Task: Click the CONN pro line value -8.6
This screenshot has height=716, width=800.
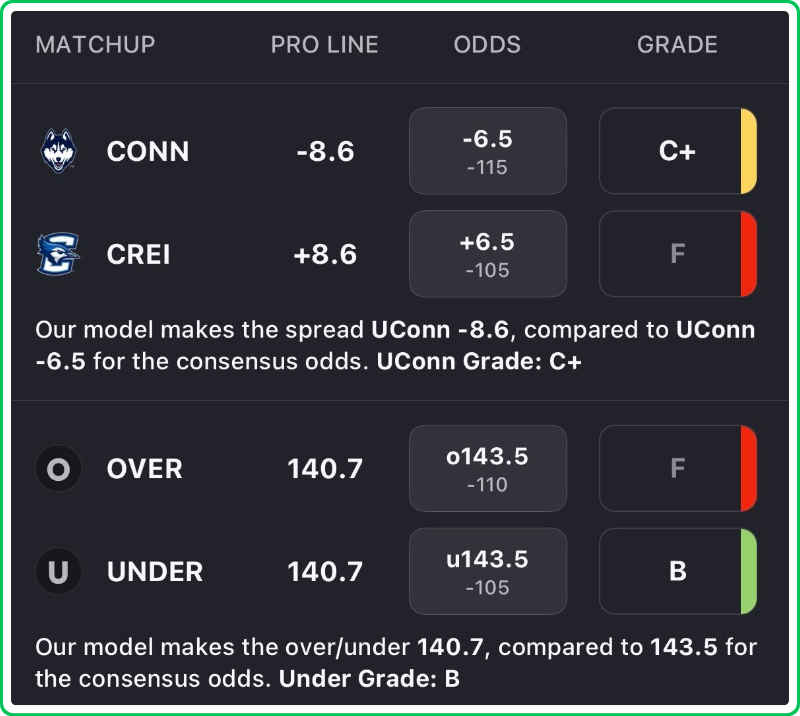Action: 325,151
